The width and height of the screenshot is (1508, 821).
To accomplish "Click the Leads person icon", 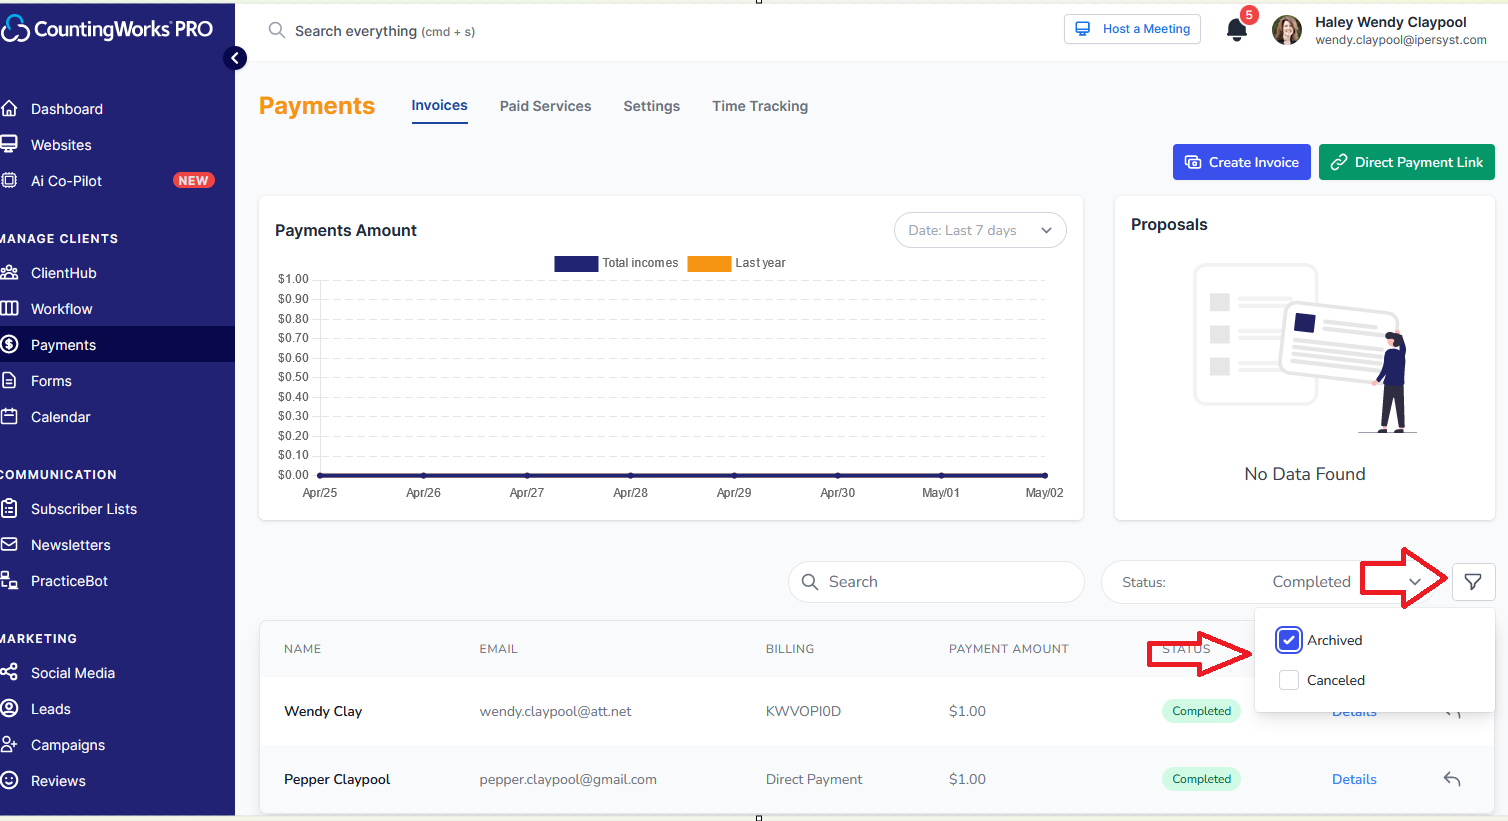I will [x=9, y=708].
